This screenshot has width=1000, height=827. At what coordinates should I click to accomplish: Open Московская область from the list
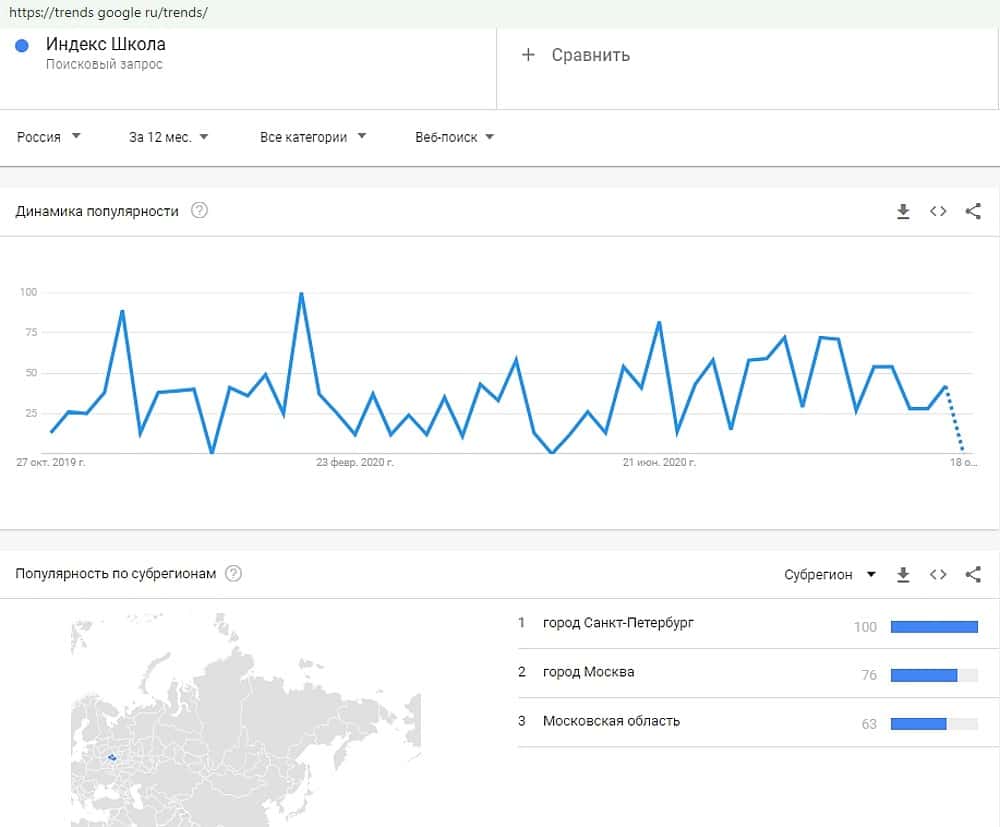click(x=611, y=721)
